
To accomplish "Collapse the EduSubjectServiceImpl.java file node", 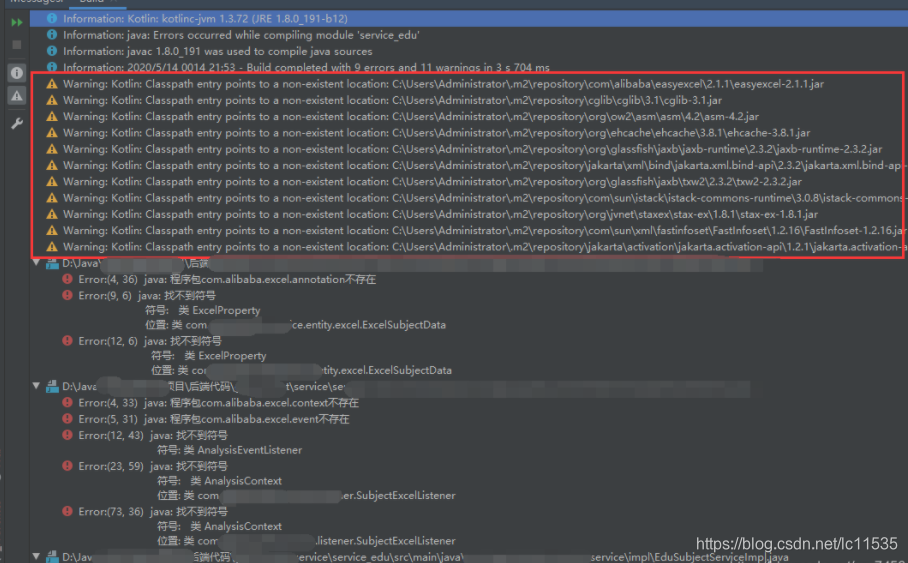I will tap(36, 557).
